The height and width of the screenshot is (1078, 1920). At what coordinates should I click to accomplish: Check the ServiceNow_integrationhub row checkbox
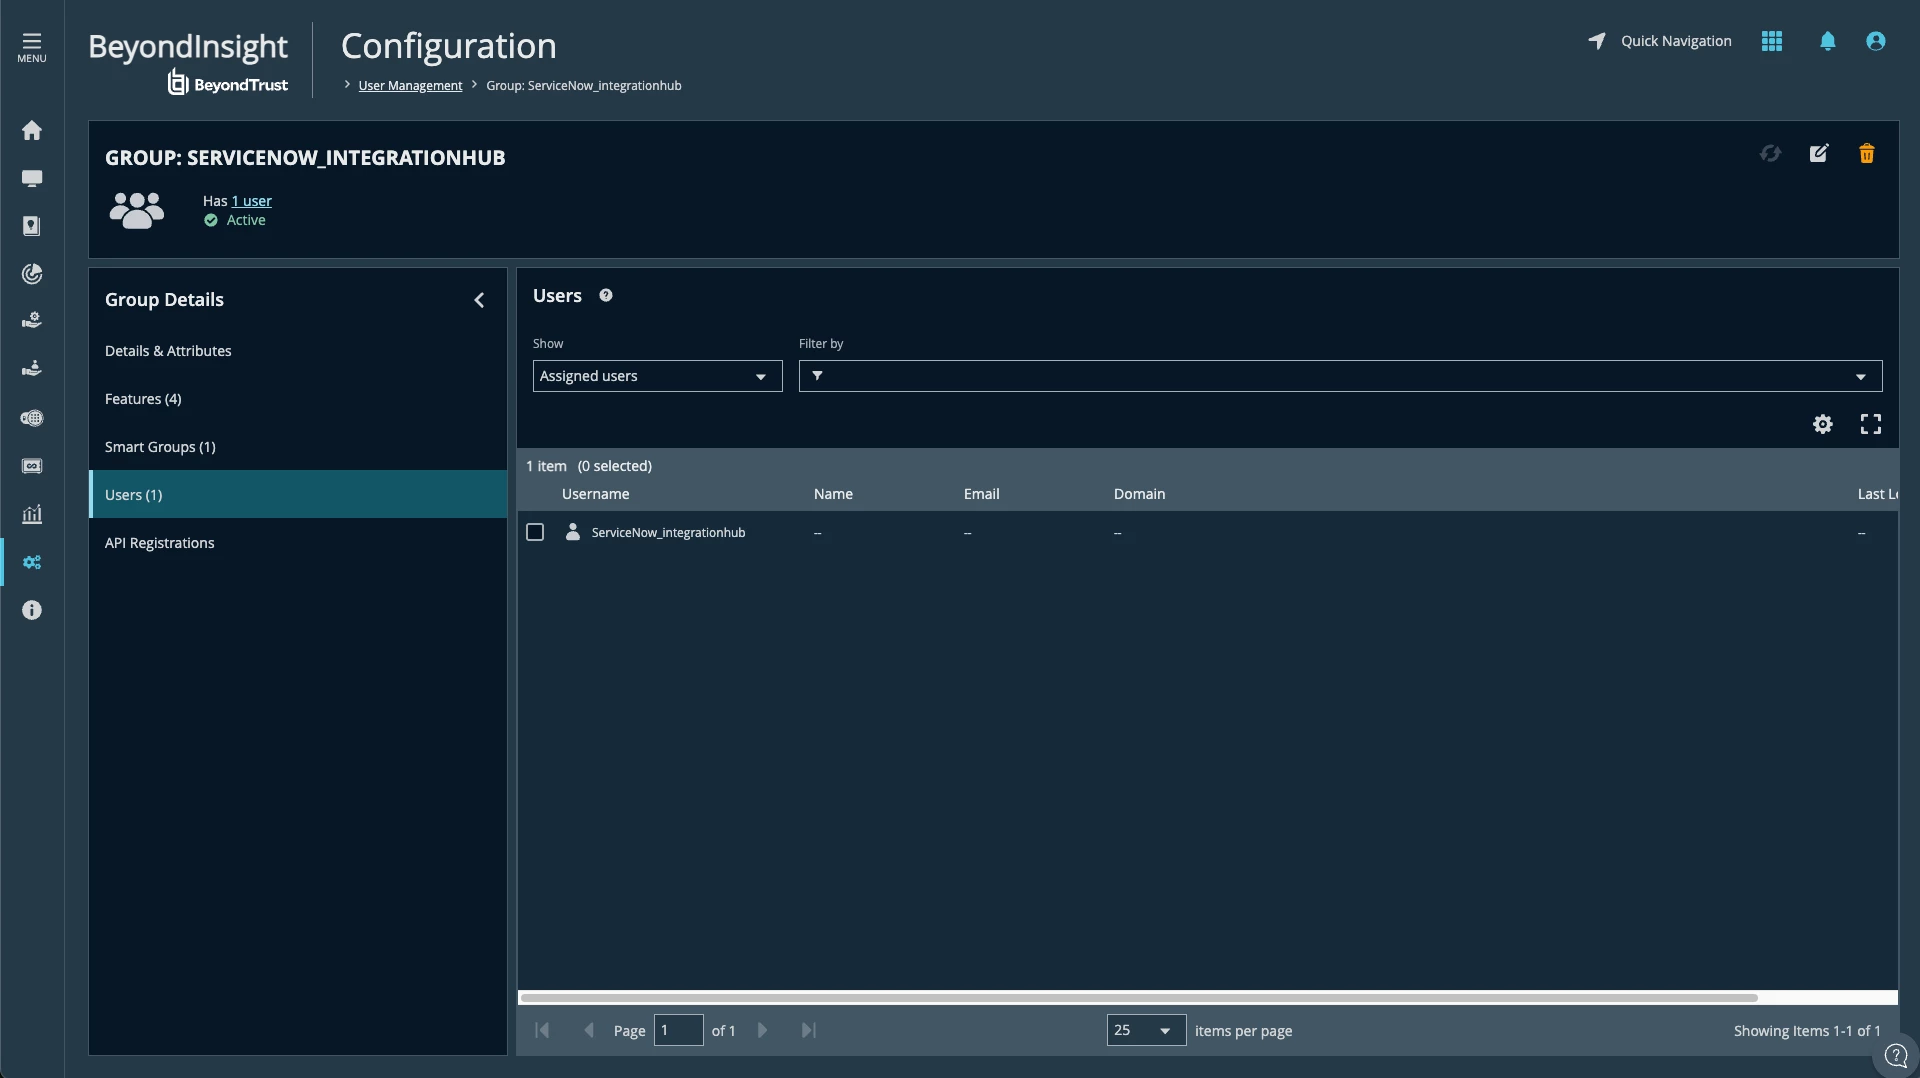[535, 532]
